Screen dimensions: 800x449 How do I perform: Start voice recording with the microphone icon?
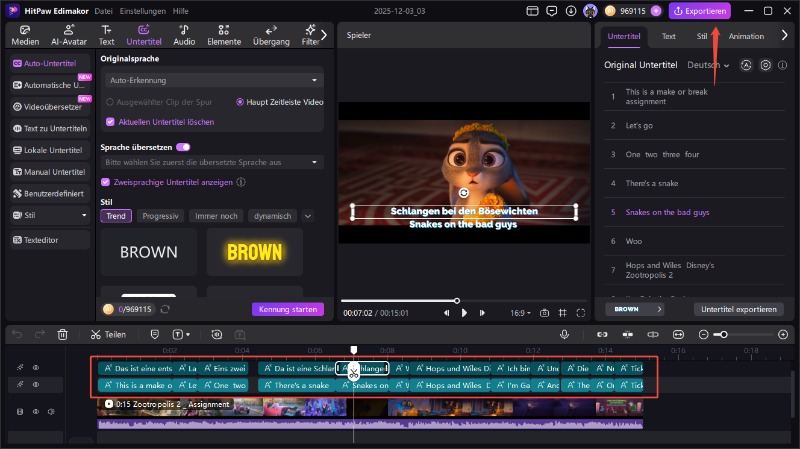[564, 335]
